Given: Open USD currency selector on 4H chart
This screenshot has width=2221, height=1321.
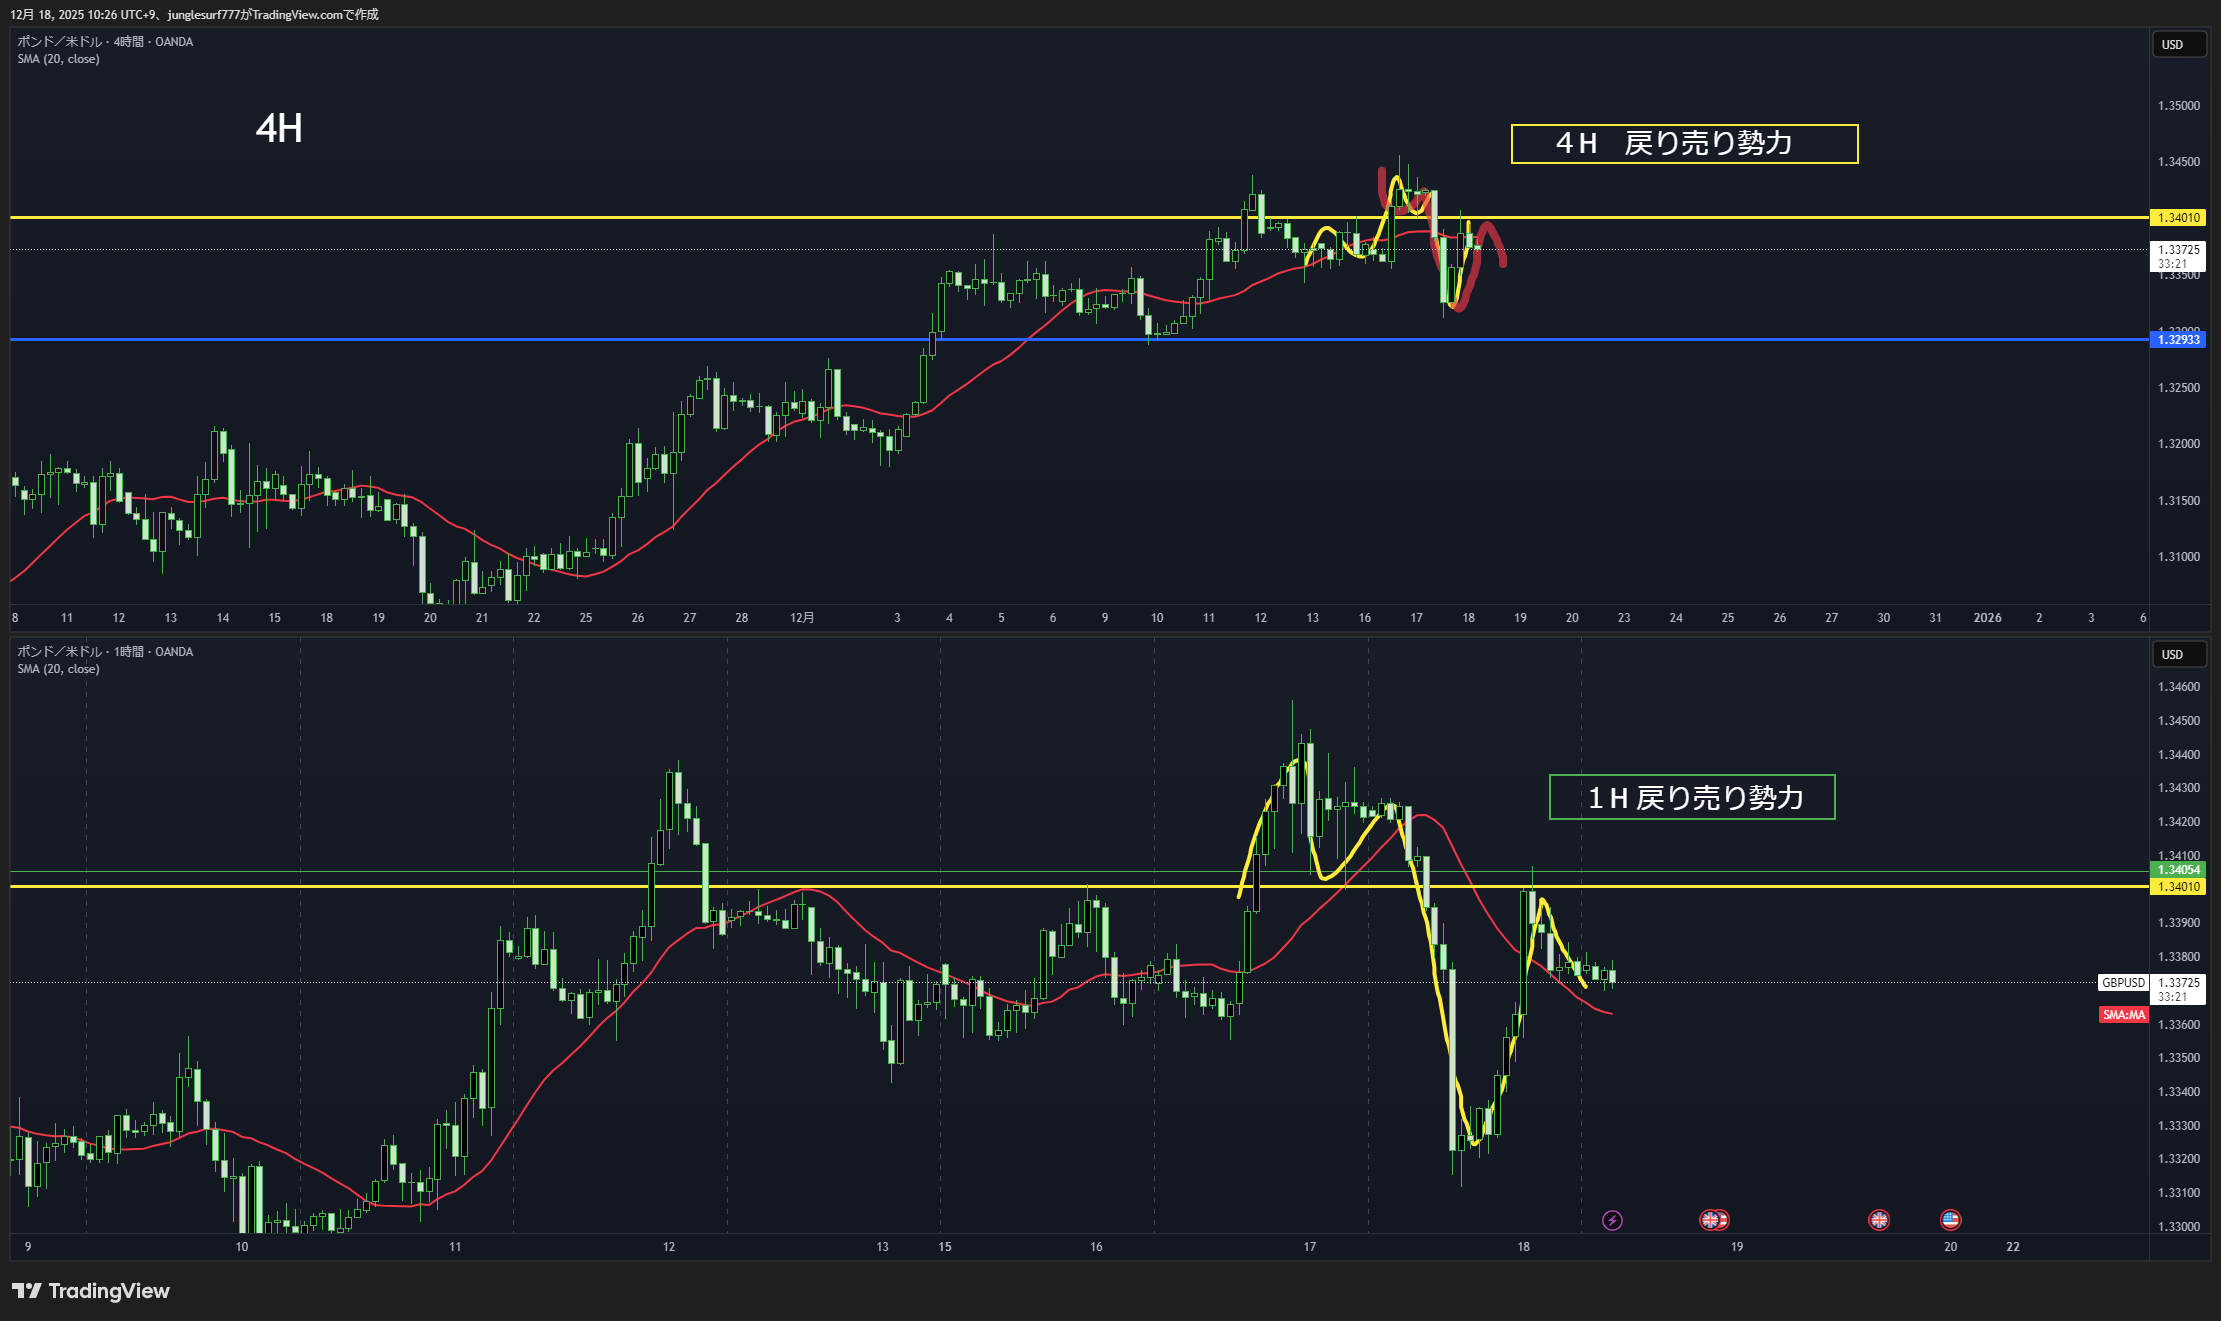Looking at the screenshot, I should pos(2178,45).
